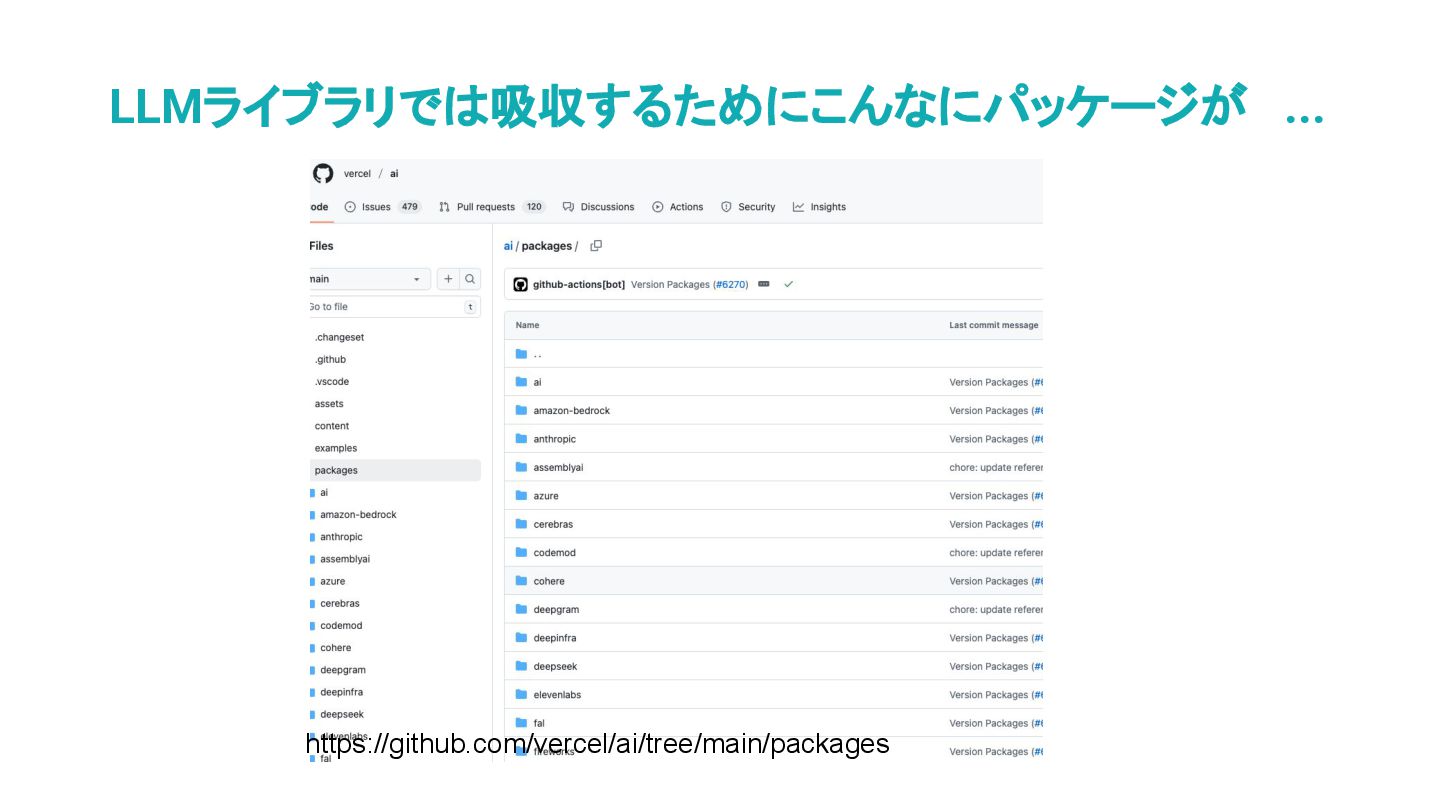Click the add file plus icon
The width and height of the screenshot is (1440, 810).
(448, 279)
